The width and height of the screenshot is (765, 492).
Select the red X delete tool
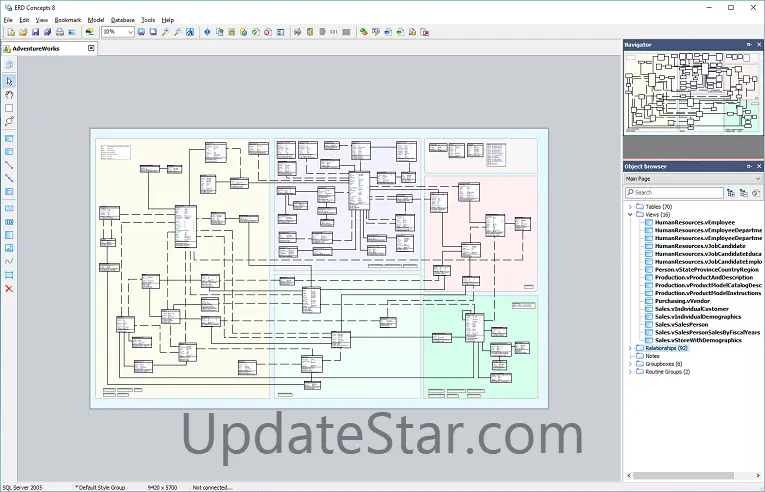pos(9,288)
